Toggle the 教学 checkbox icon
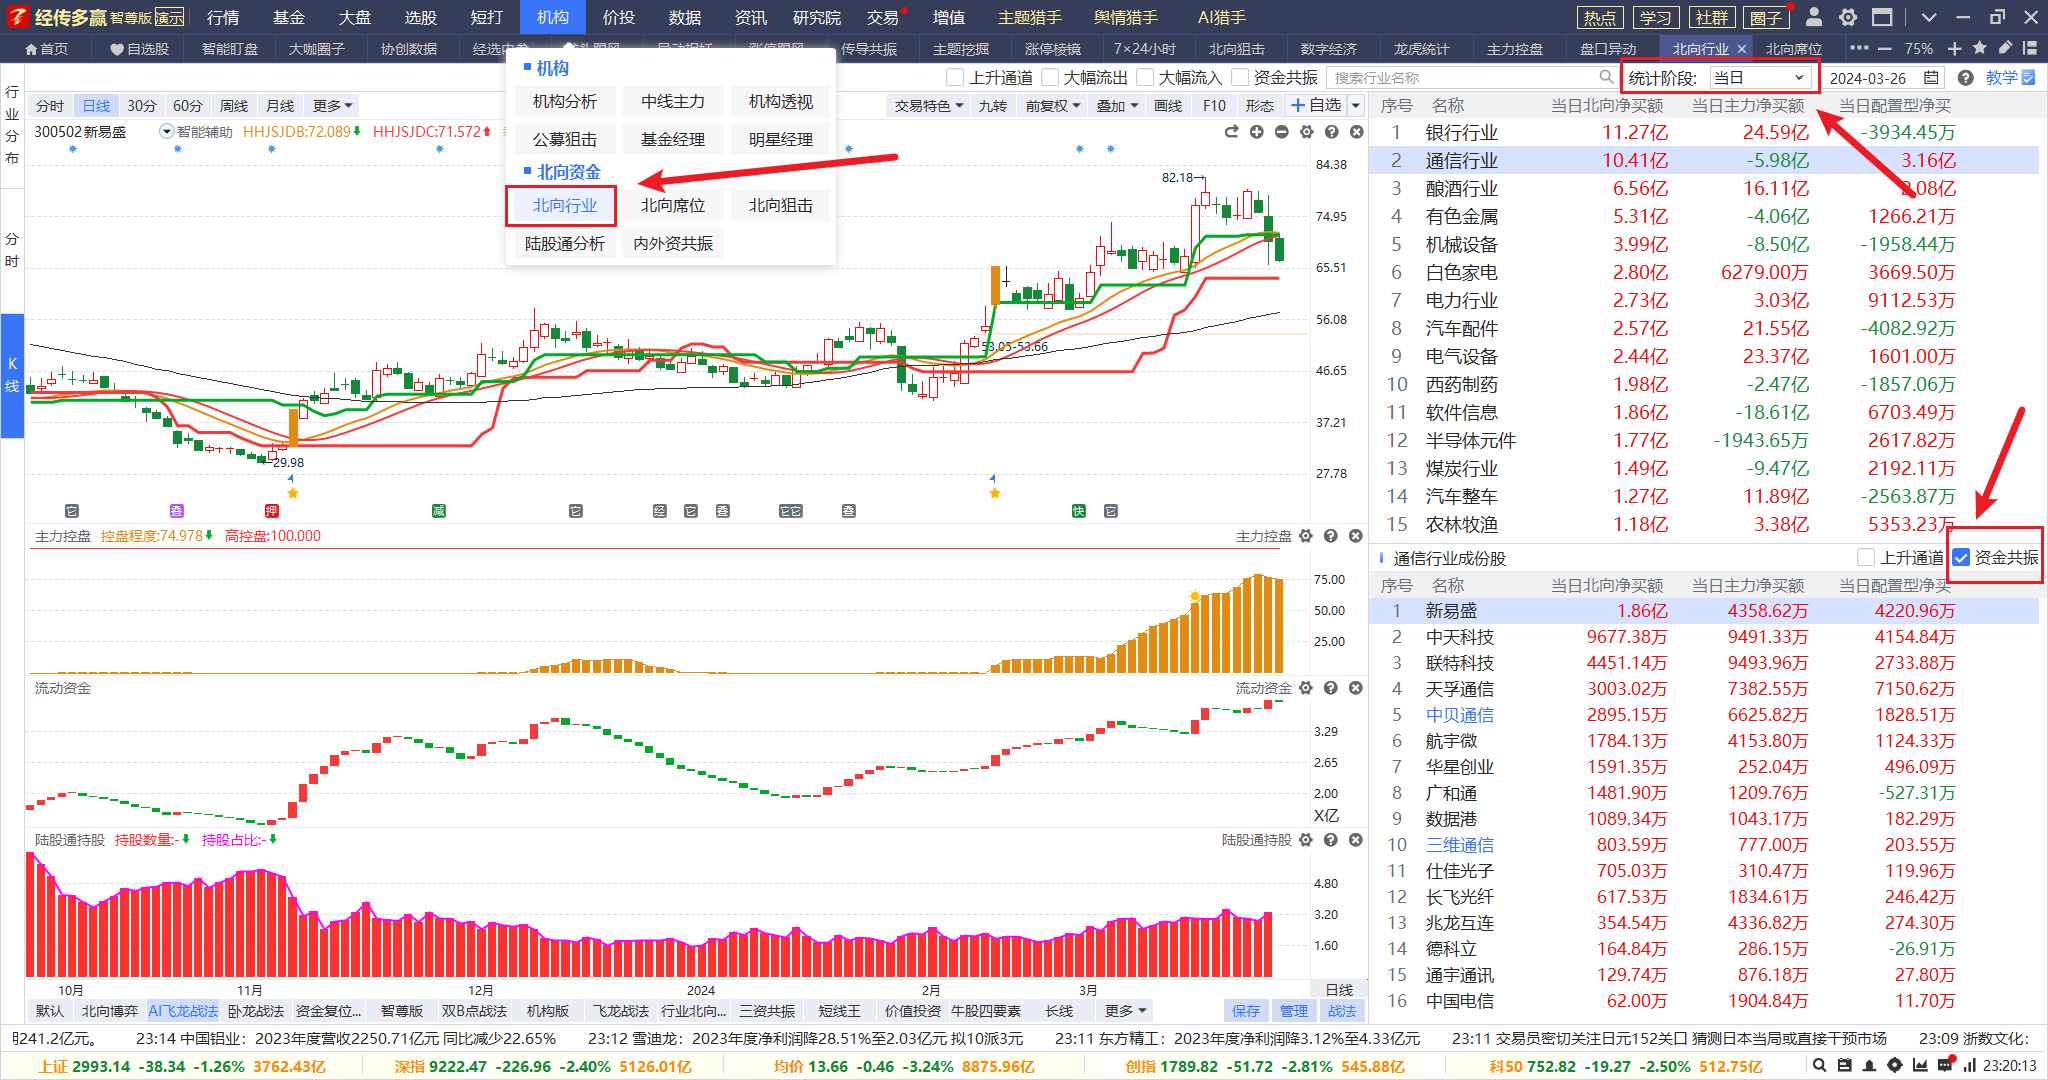2048x1080 pixels. [2028, 77]
